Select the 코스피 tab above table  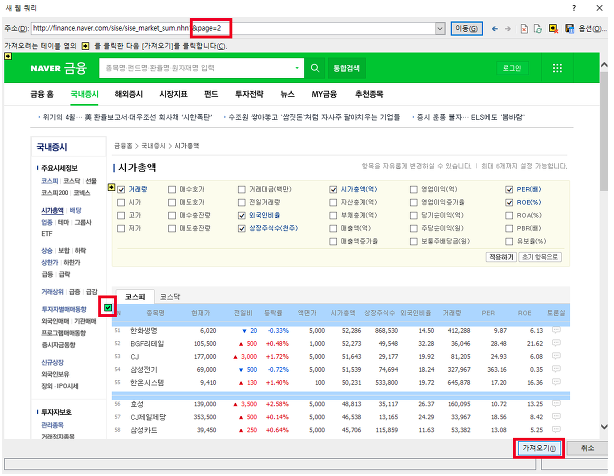[x=135, y=297]
